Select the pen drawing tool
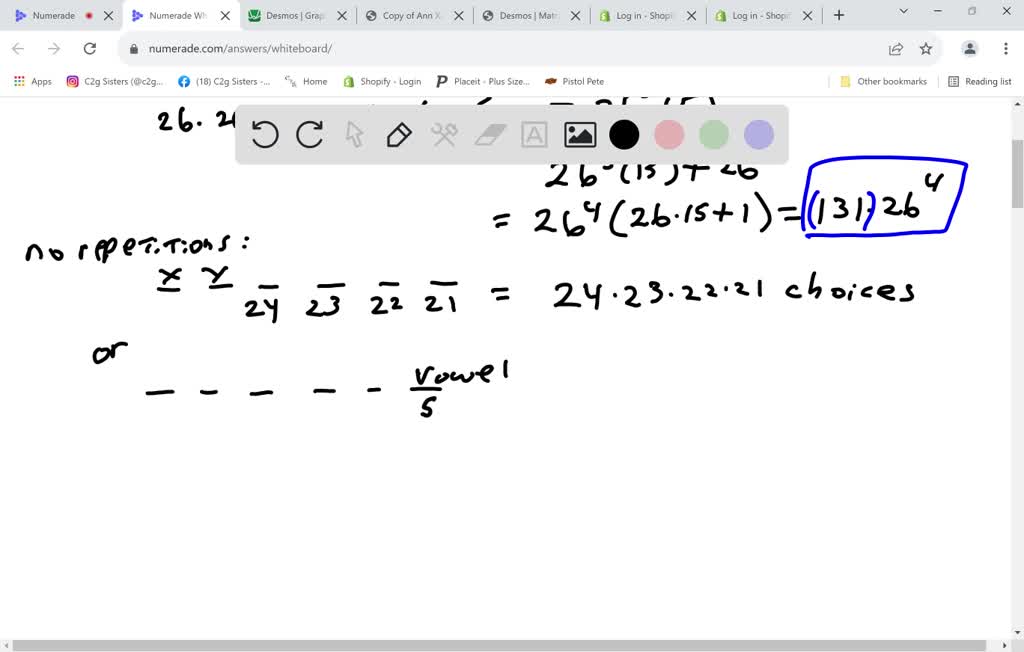The image size is (1024, 652). pos(399,135)
